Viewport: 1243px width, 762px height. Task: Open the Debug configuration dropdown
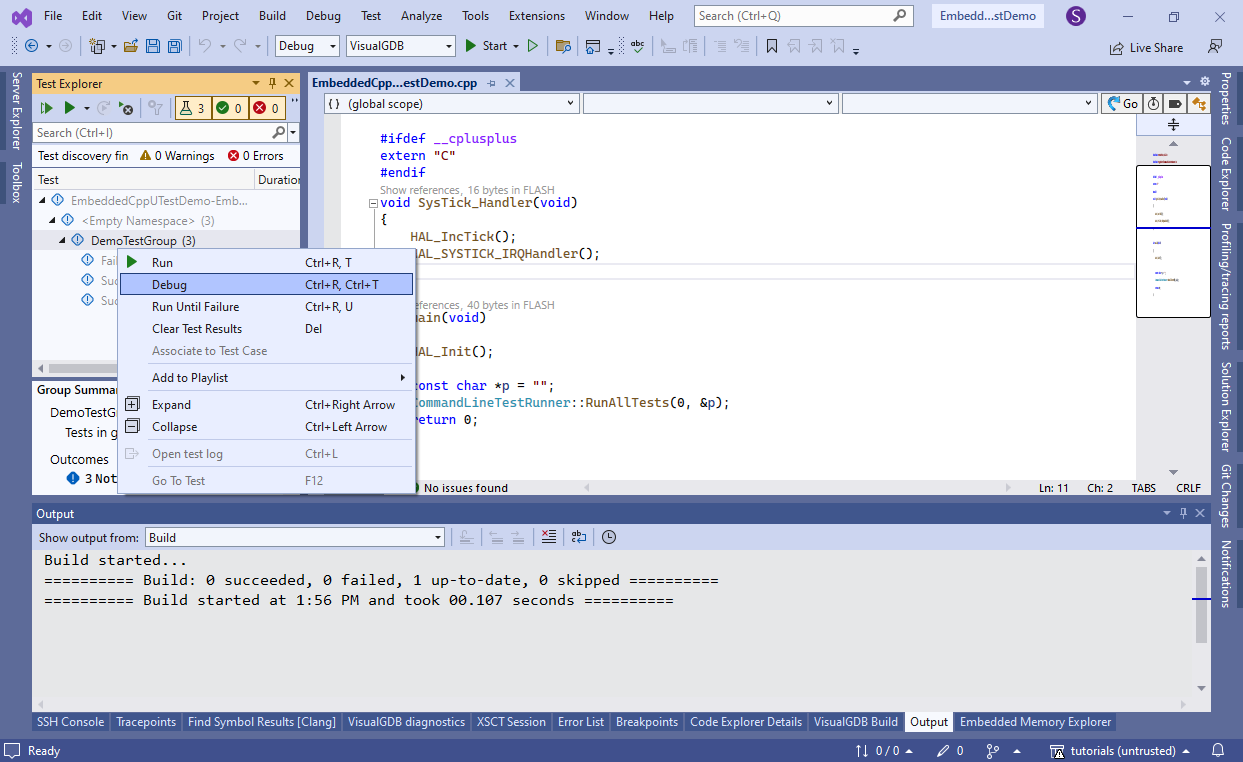click(x=307, y=46)
